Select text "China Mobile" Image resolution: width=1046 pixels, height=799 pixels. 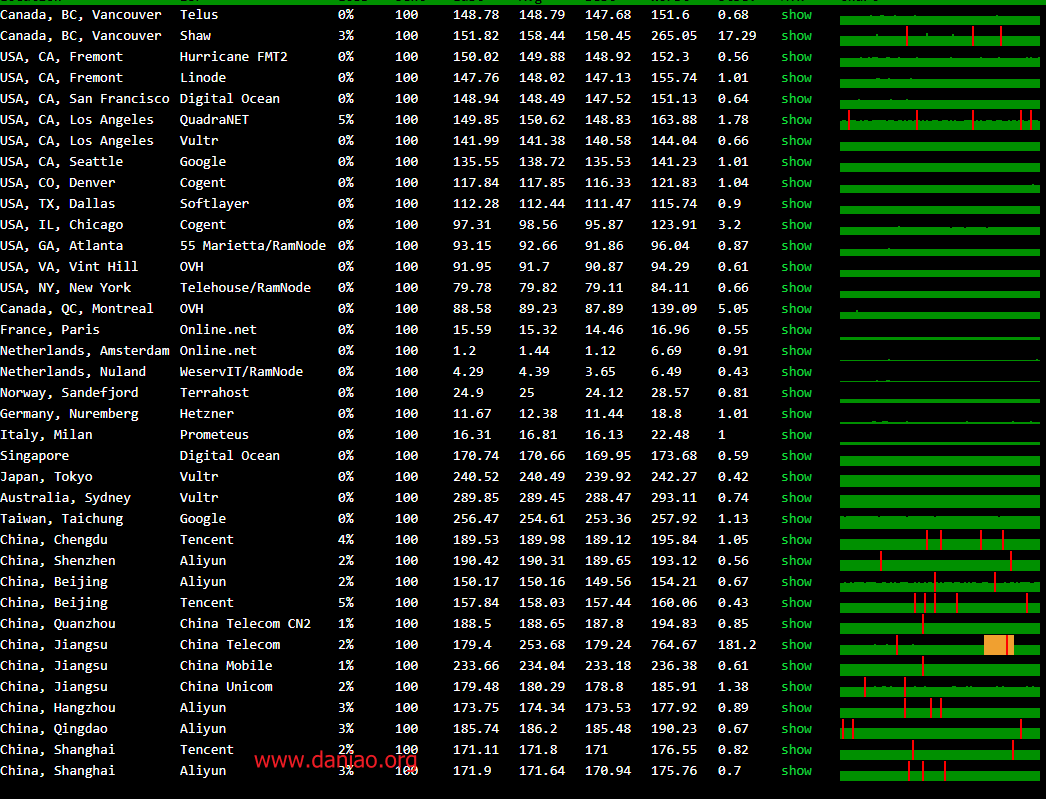(226, 666)
